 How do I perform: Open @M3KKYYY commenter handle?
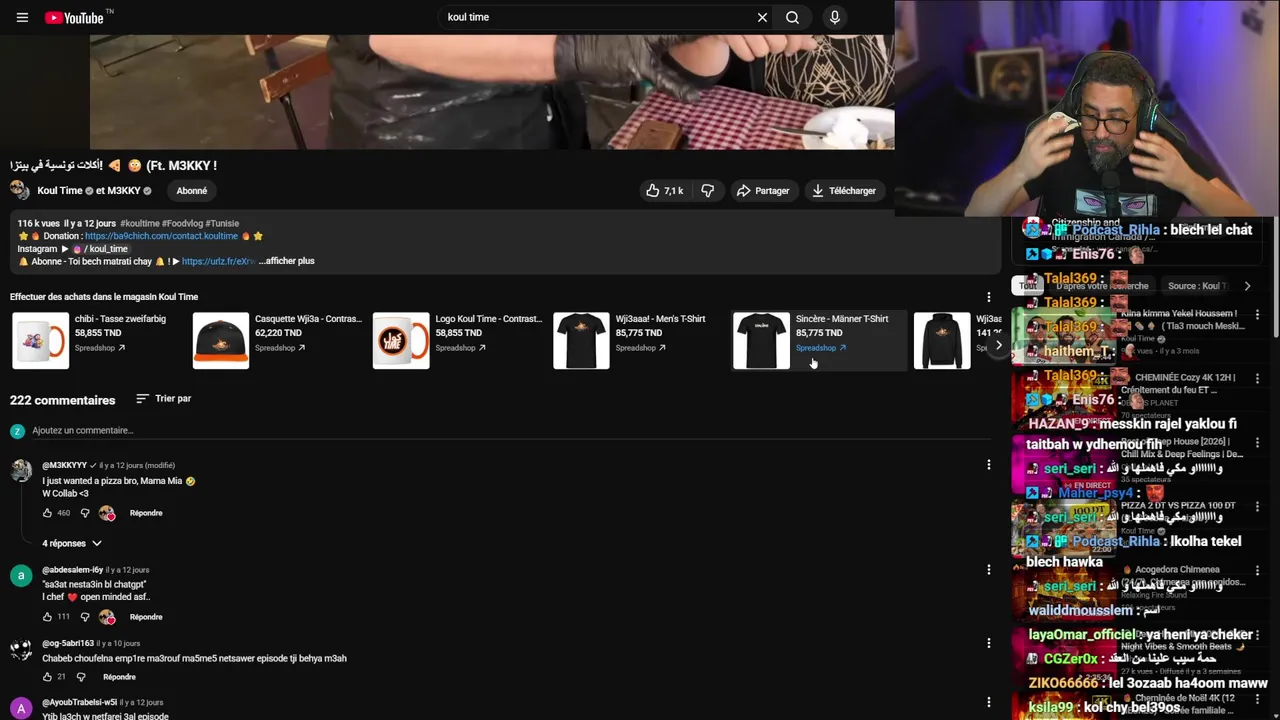coord(64,465)
